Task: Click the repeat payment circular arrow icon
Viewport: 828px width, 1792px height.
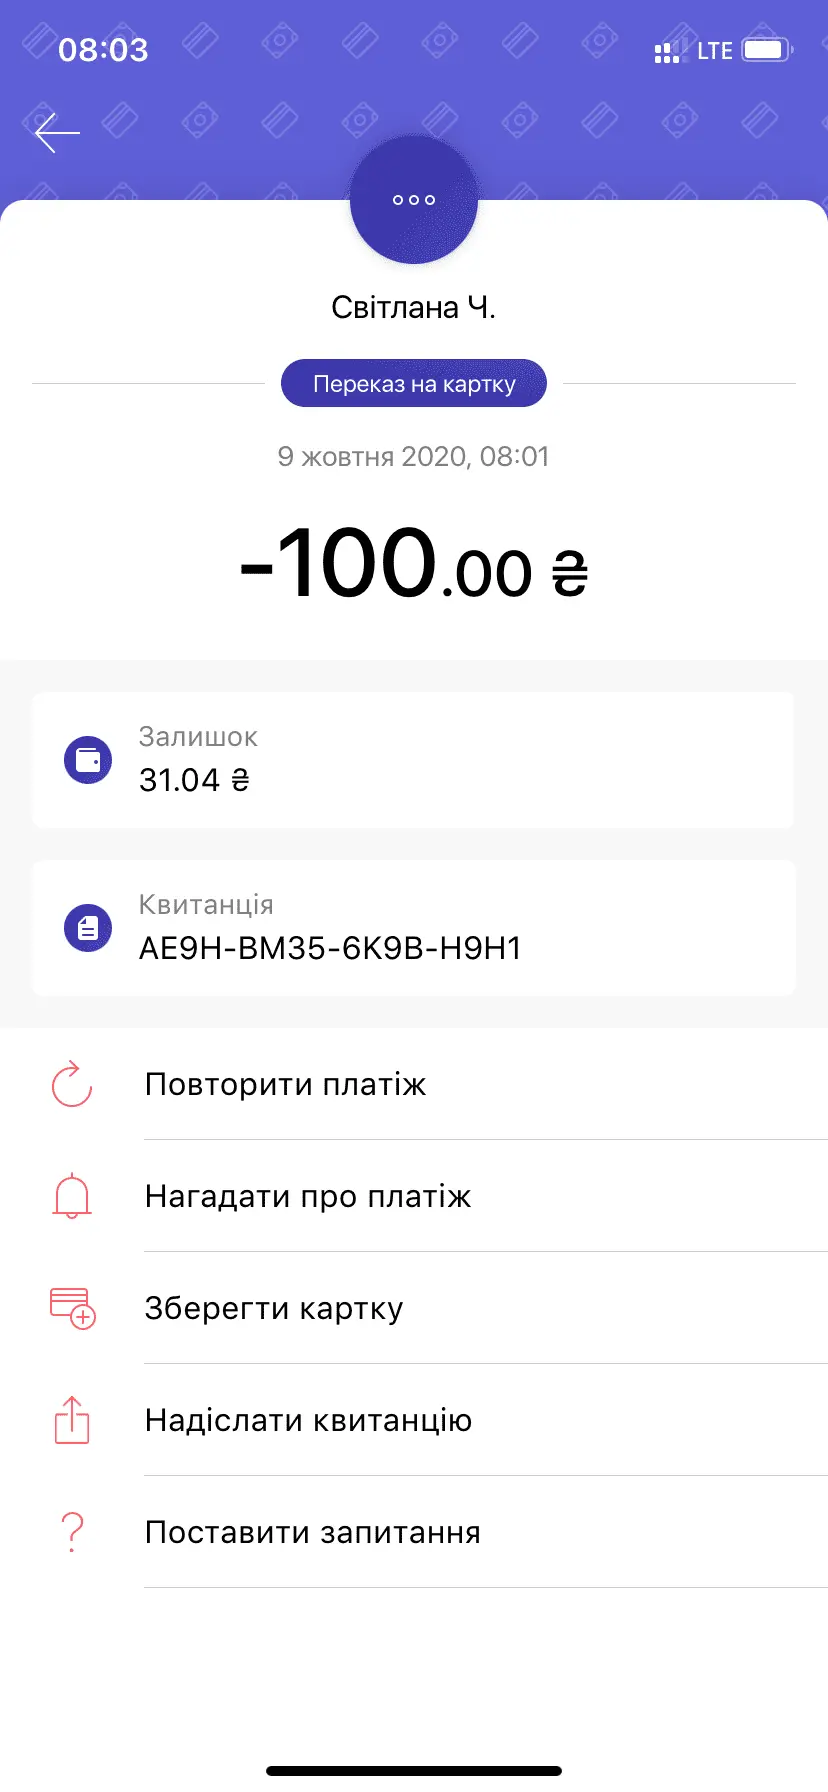Action: point(72,1084)
